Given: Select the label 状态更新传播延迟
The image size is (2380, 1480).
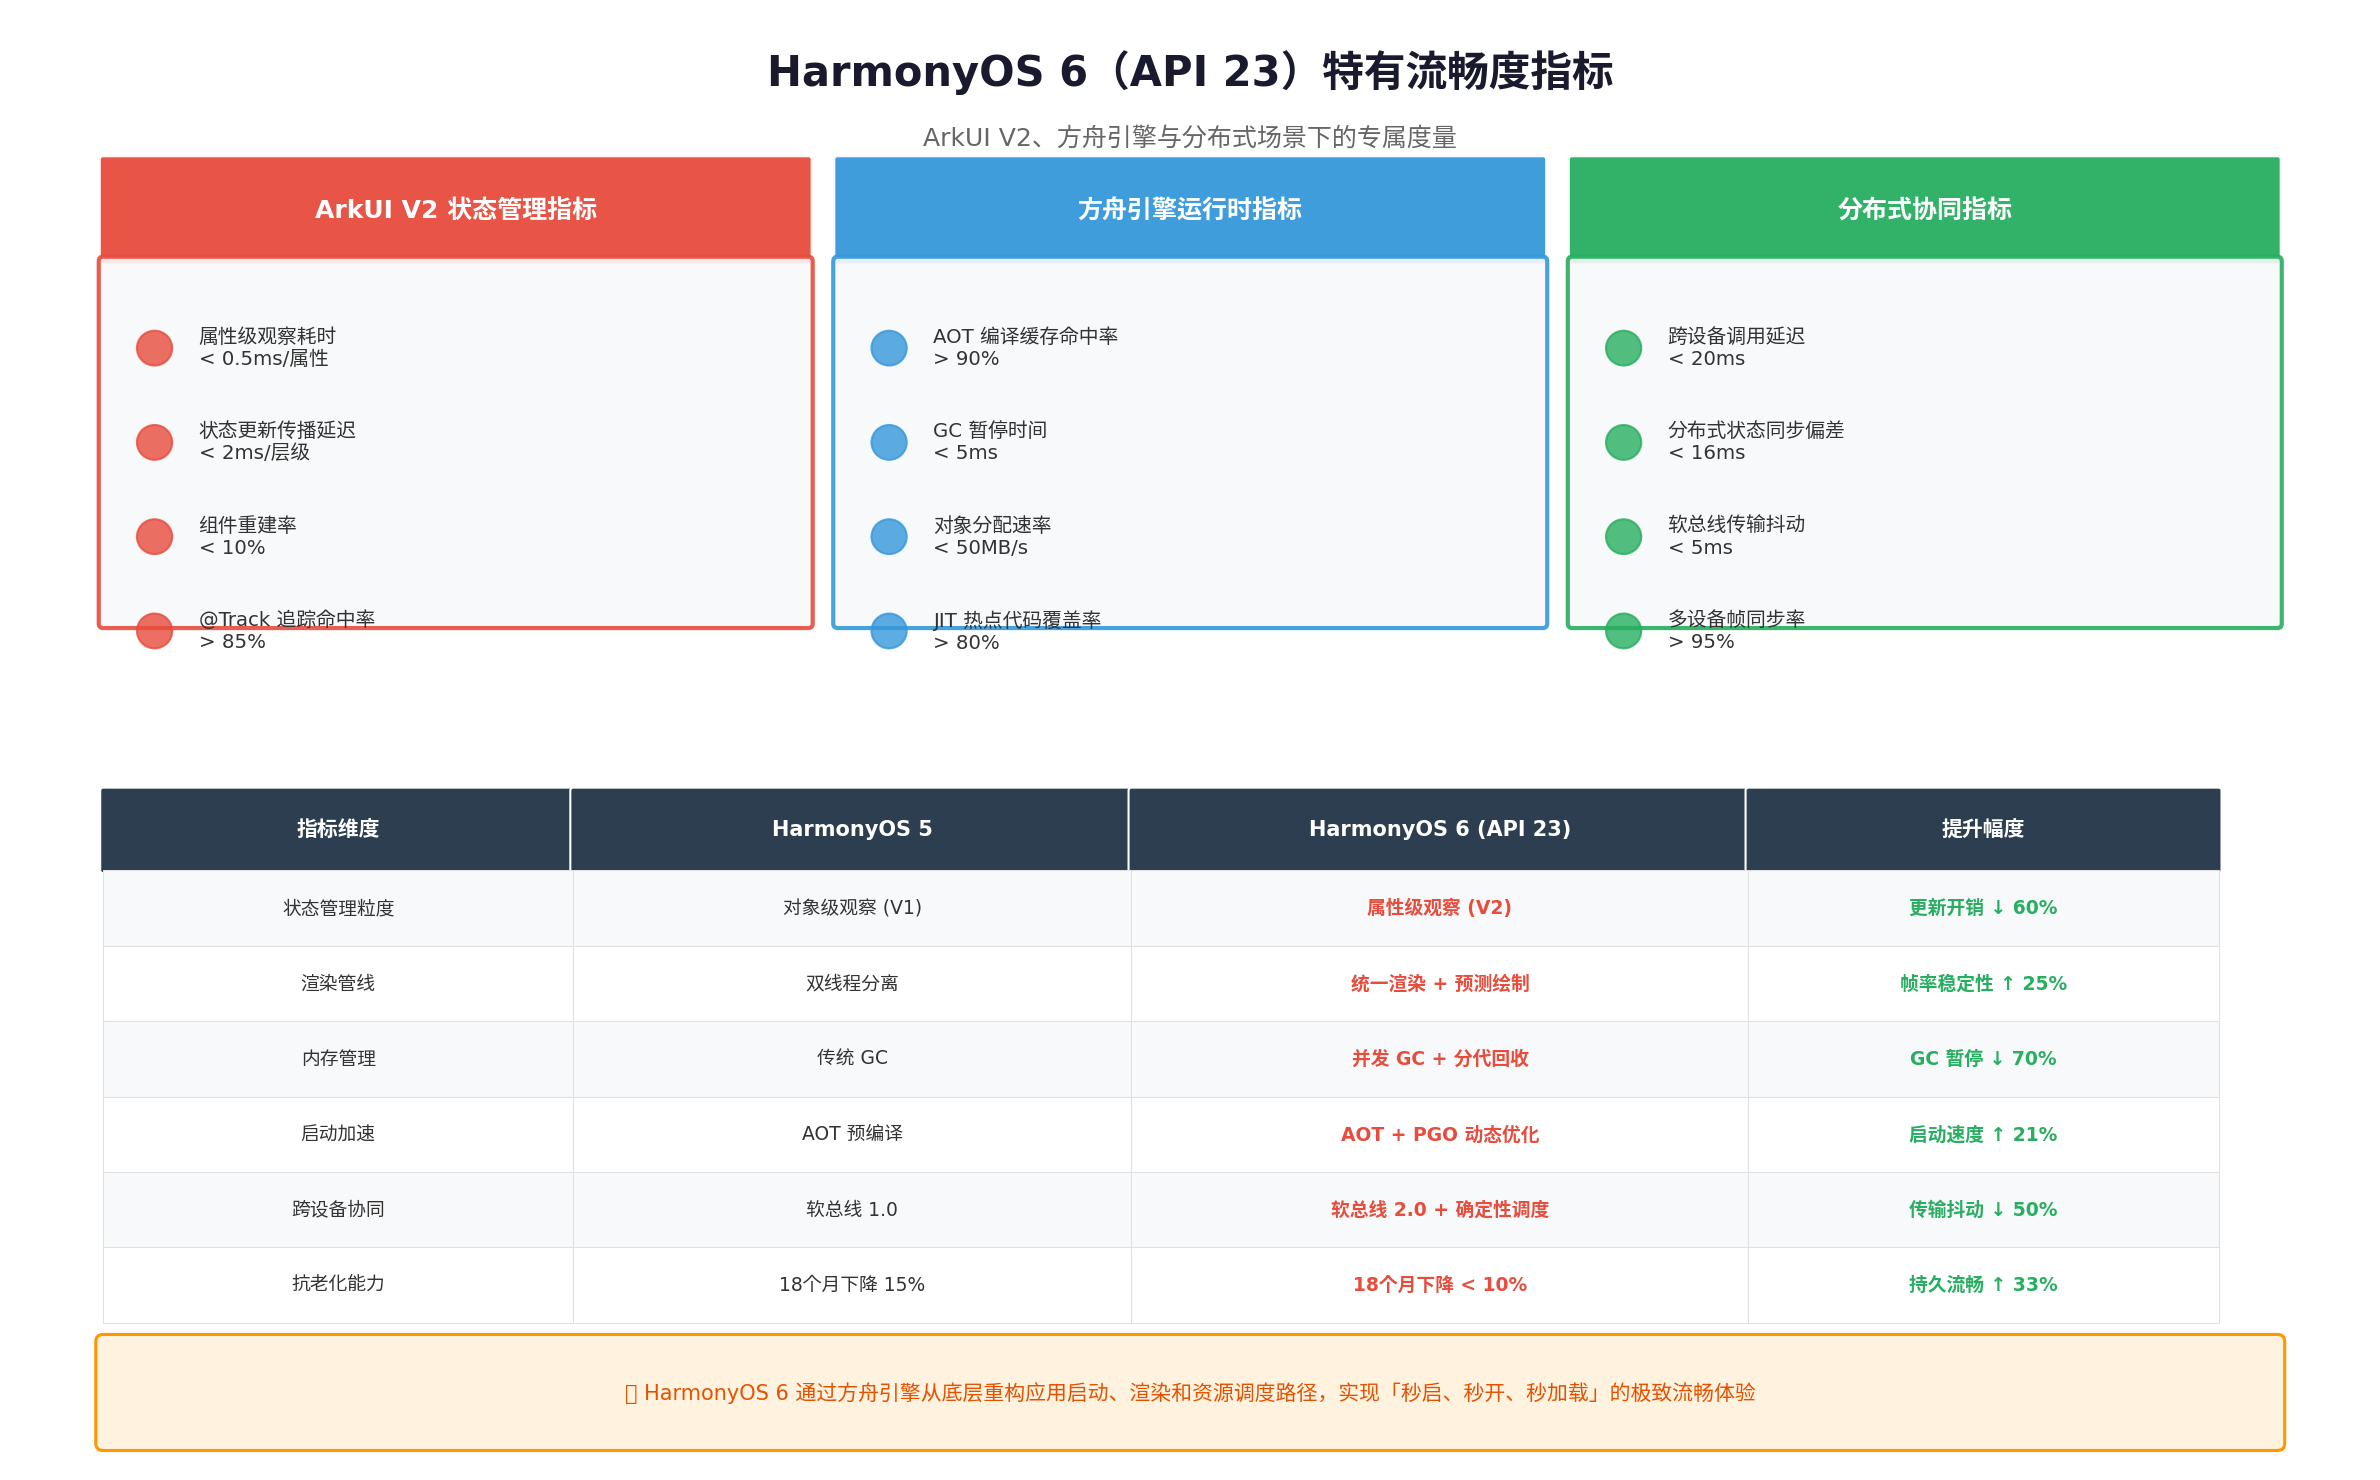Looking at the screenshot, I should [277, 430].
